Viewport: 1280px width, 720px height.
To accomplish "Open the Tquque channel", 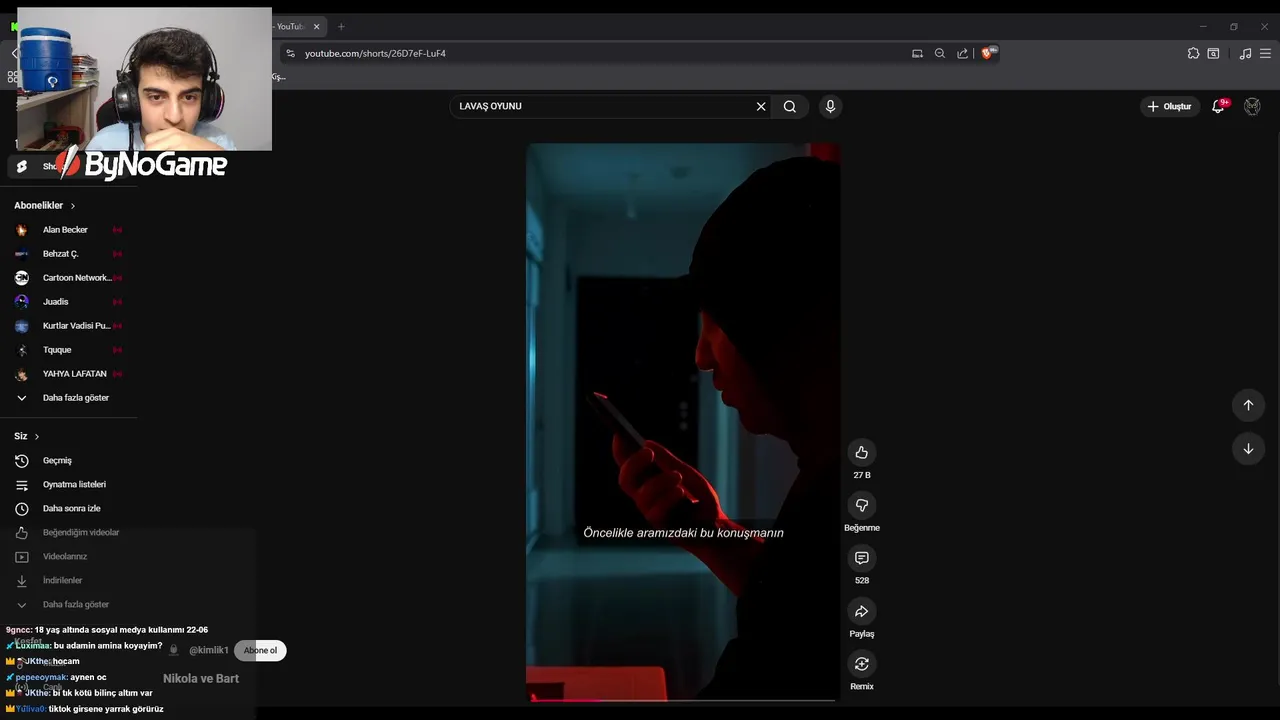I will tap(57, 350).
